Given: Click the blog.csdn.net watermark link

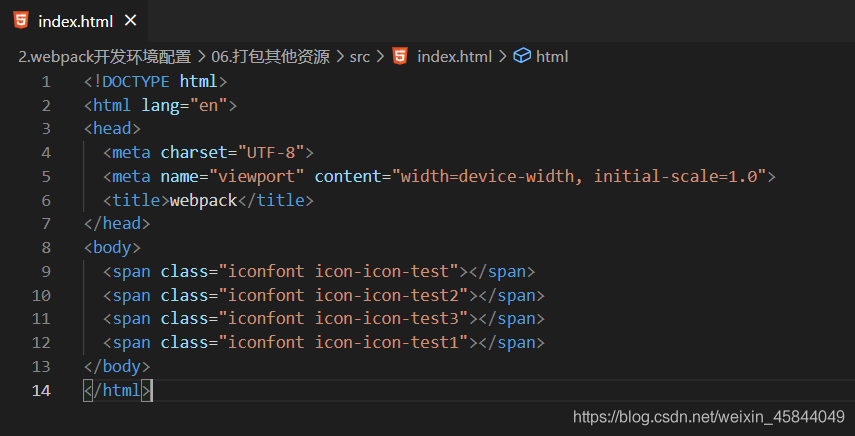Looking at the screenshot, I should click(x=708, y=417).
